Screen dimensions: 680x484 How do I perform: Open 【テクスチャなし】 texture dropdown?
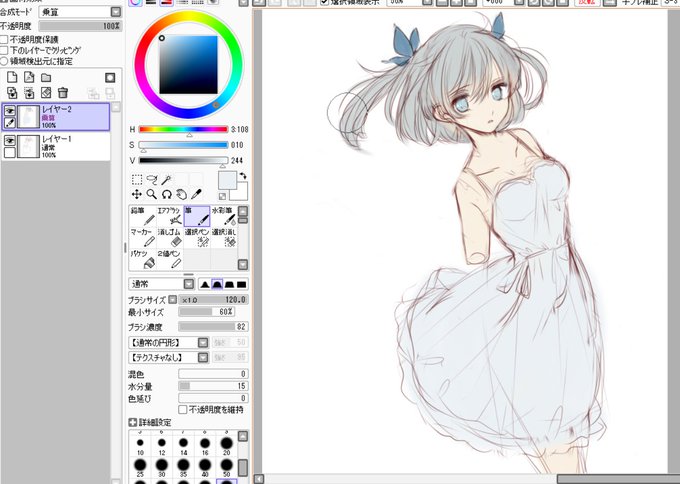click(203, 357)
